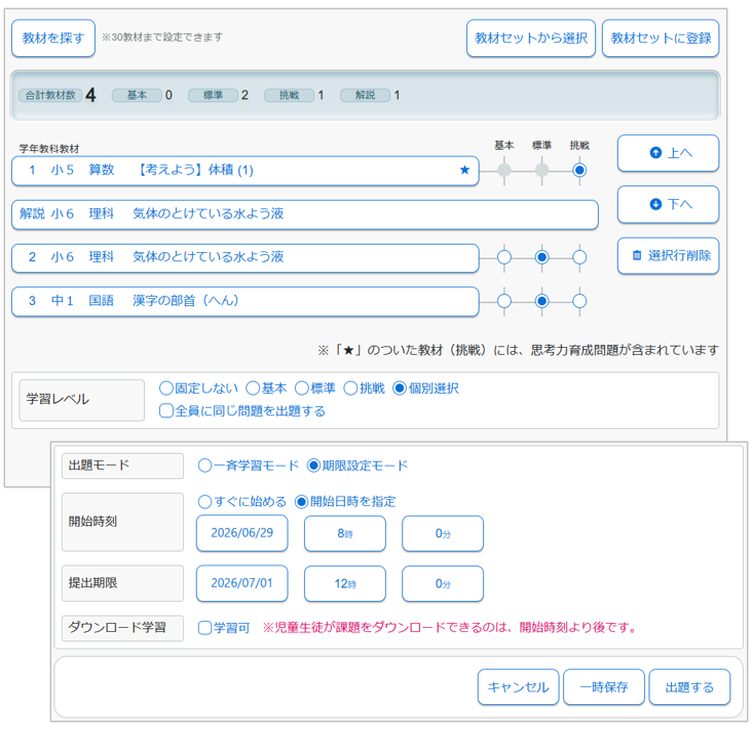Select 標準 level for 漢字の部首 row
The height and width of the screenshot is (729, 752).
click(542, 301)
